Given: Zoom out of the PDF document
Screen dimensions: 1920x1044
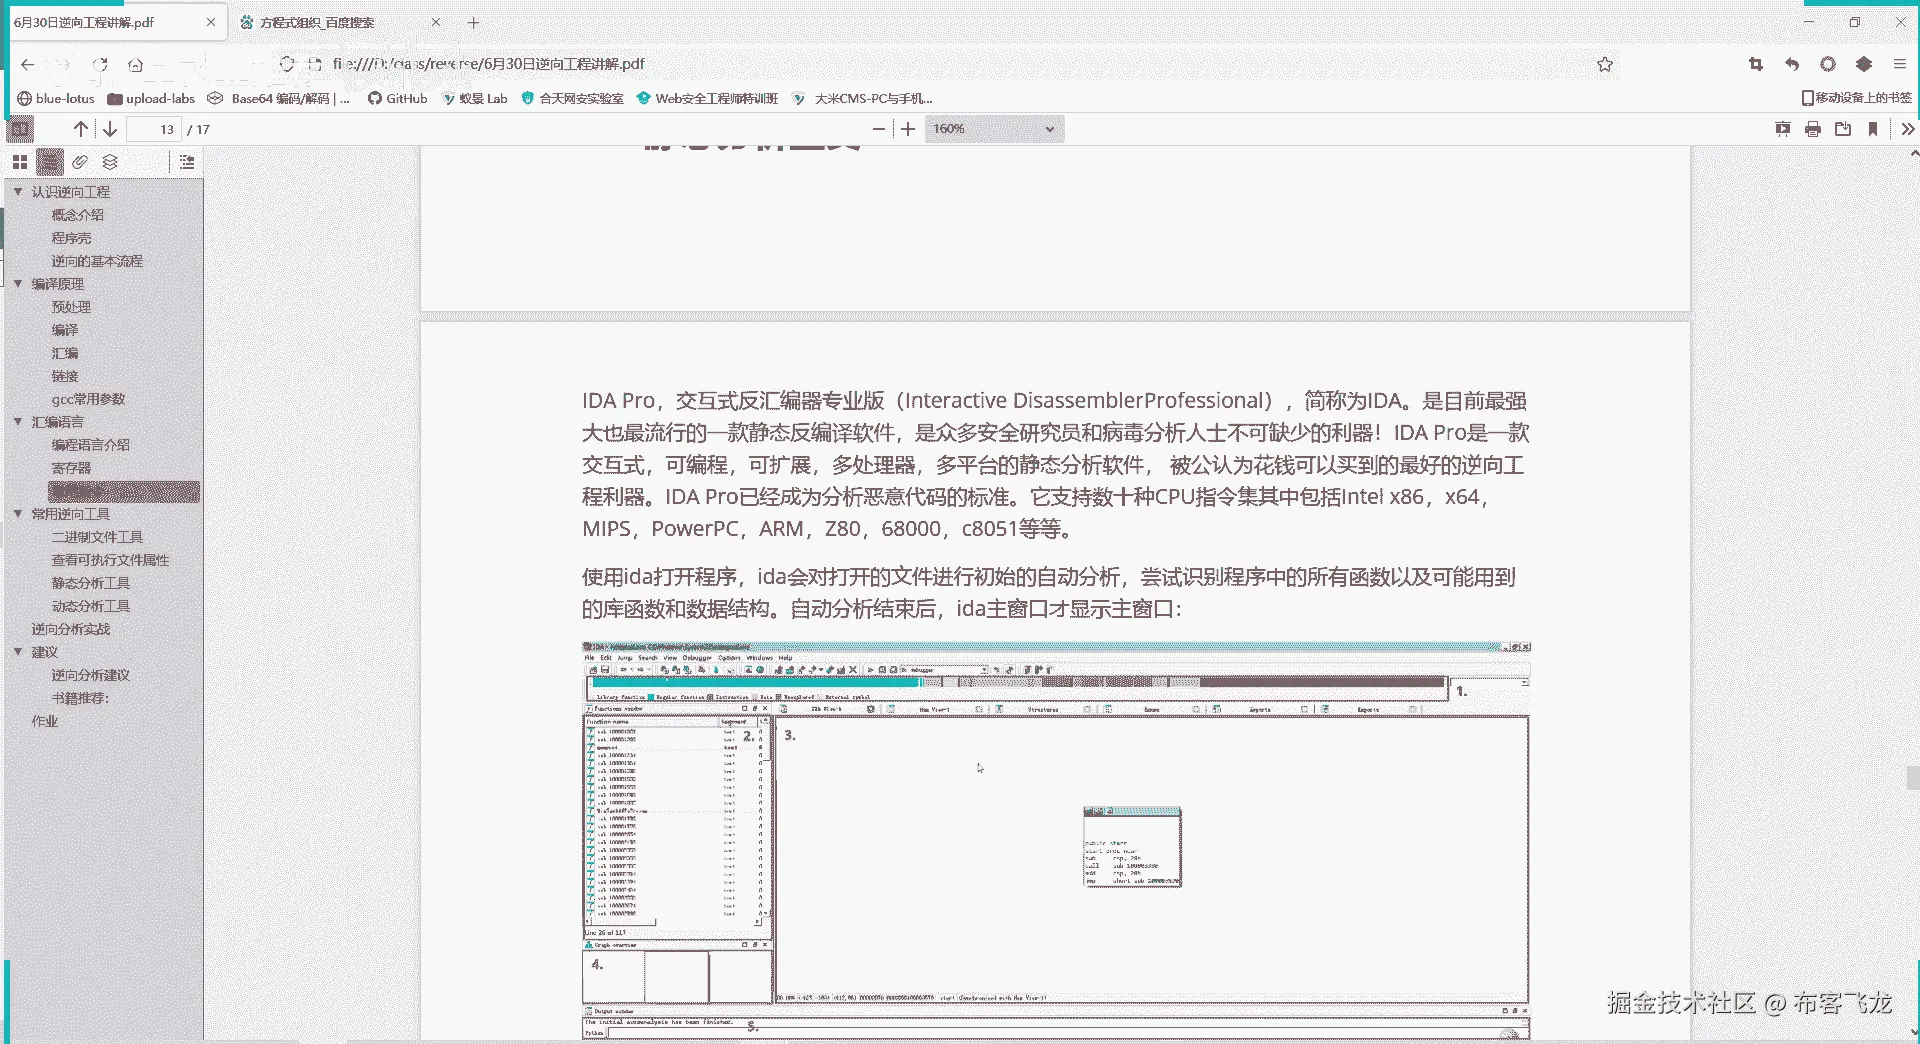Looking at the screenshot, I should [x=879, y=129].
